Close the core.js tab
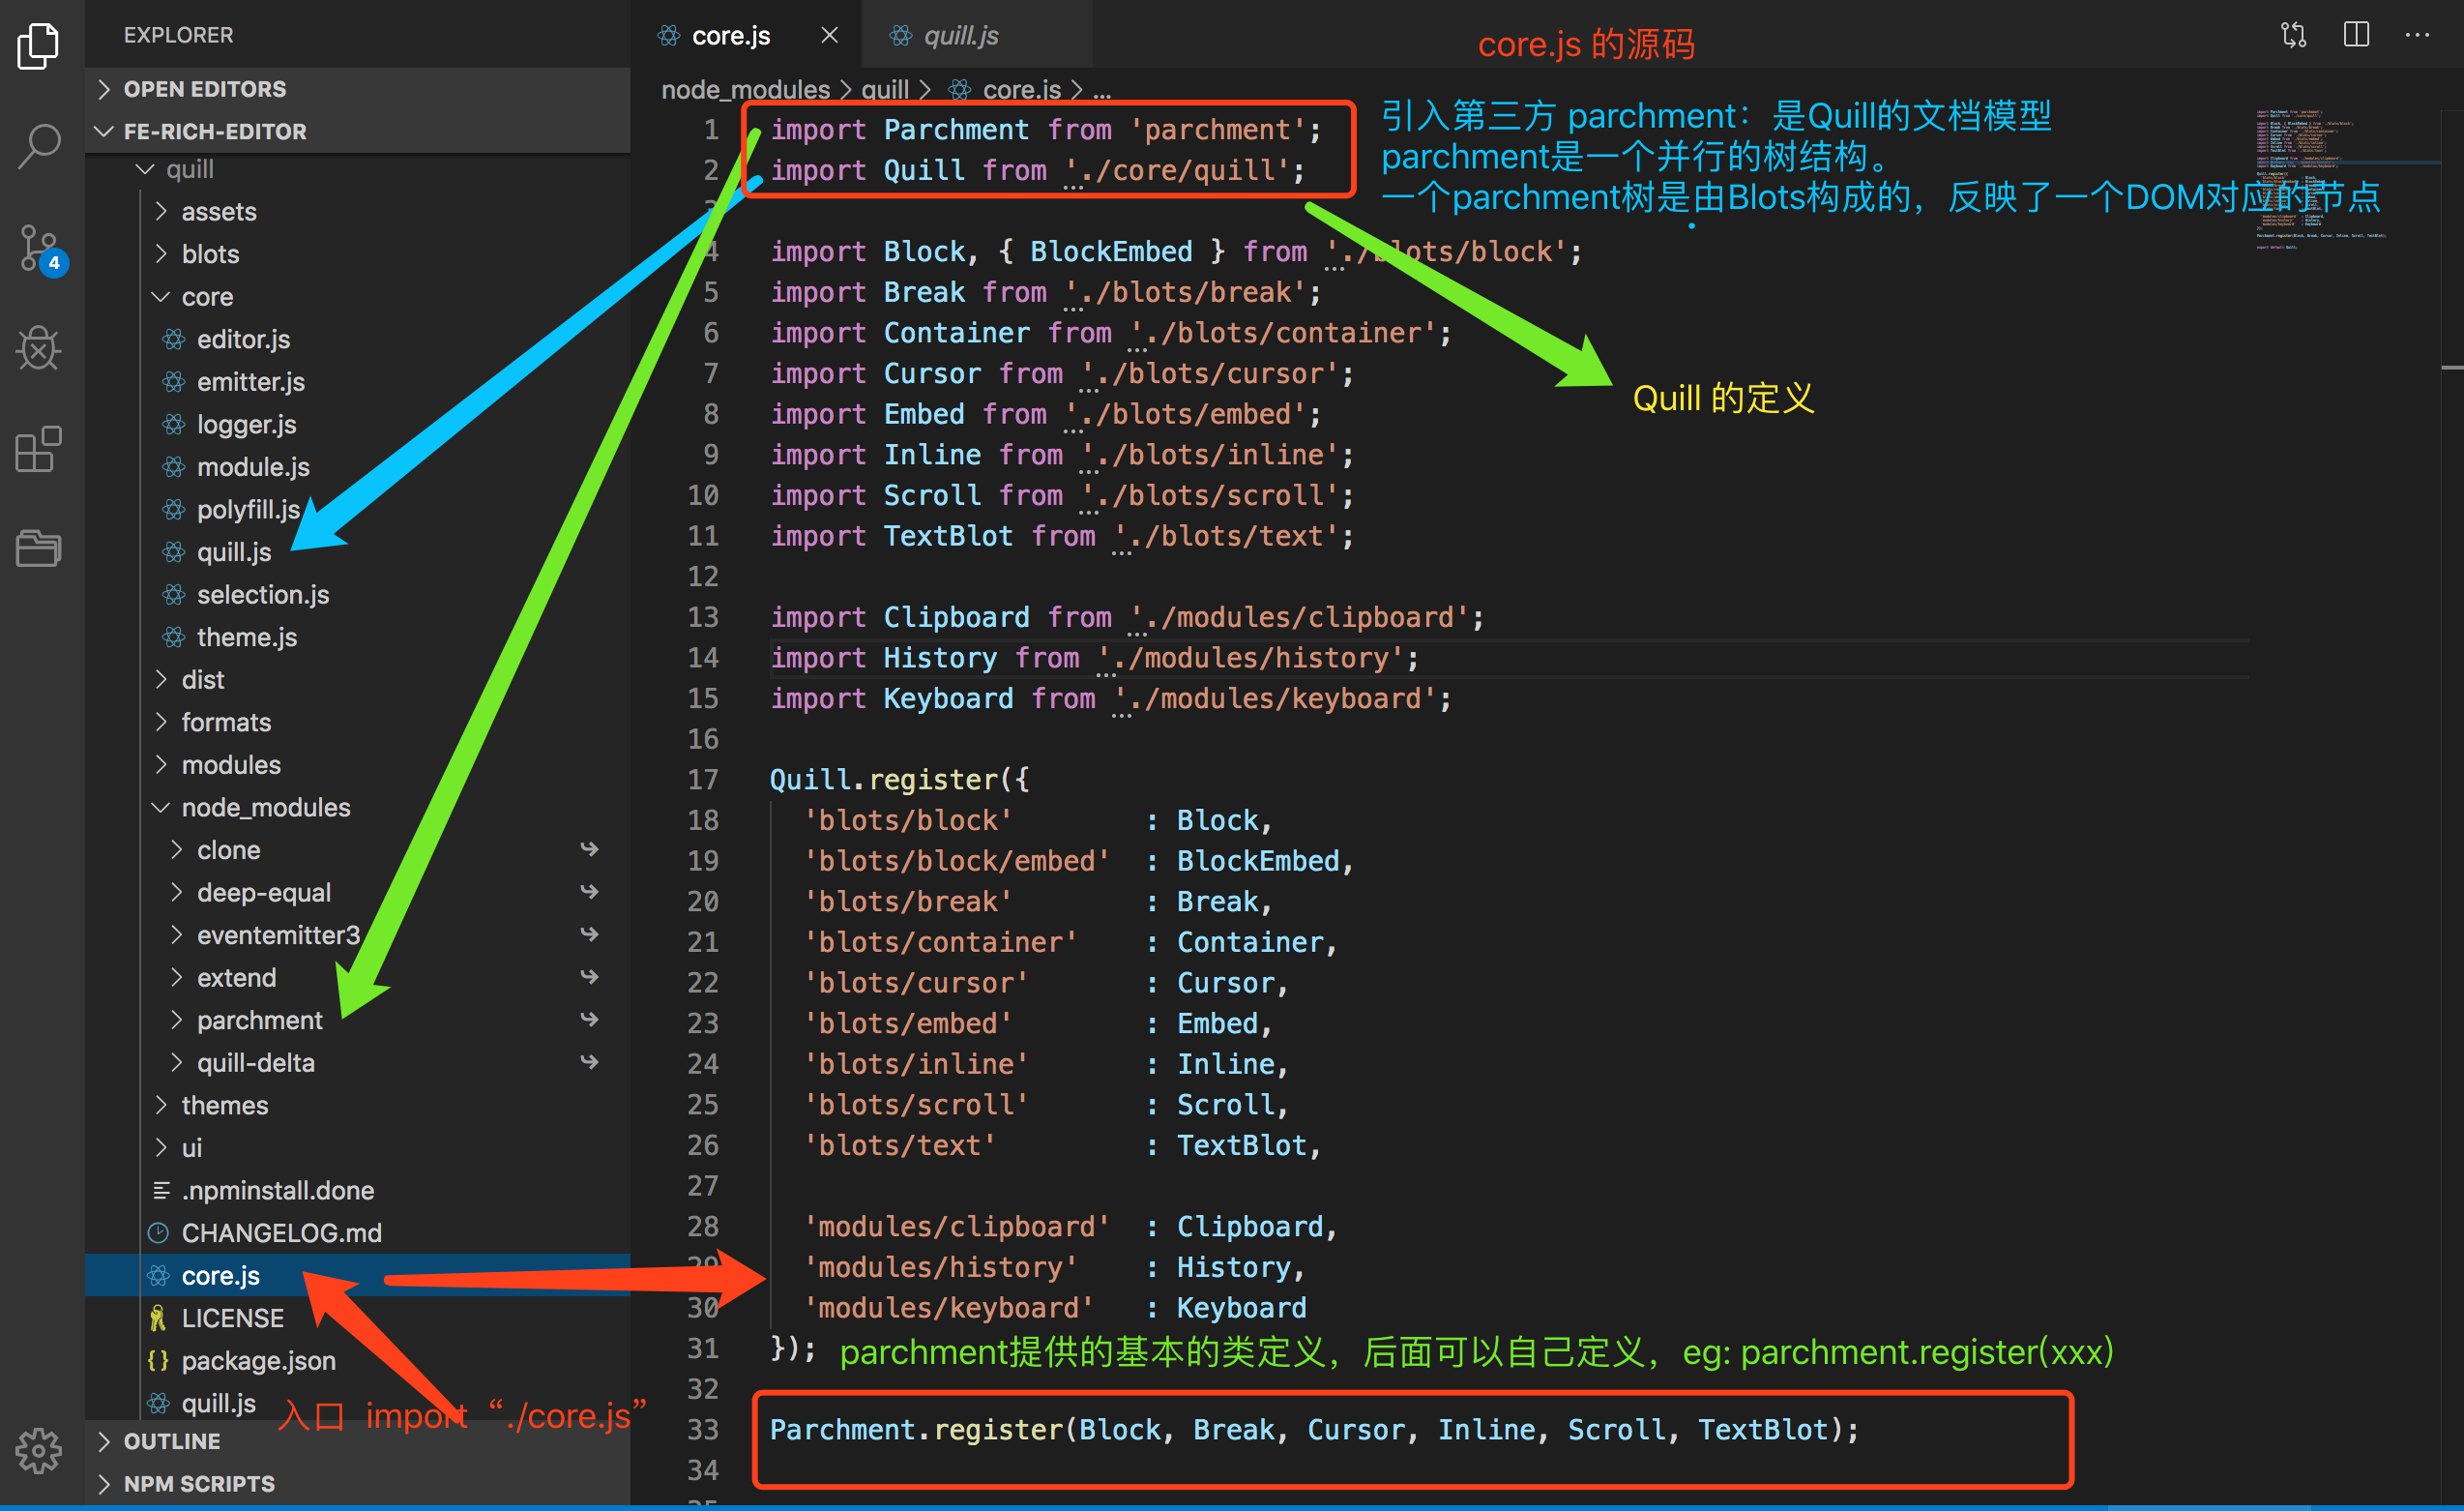This screenshot has width=2464, height=1511. coord(829,36)
